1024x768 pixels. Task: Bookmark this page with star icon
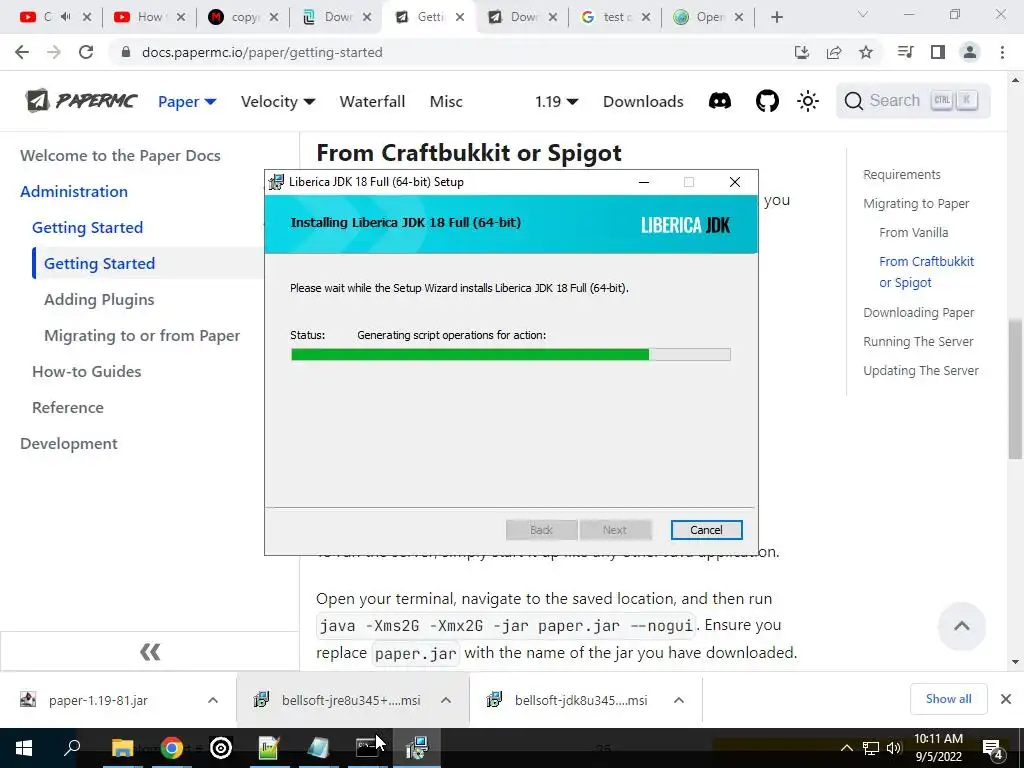pyautogui.click(x=866, y=52)
